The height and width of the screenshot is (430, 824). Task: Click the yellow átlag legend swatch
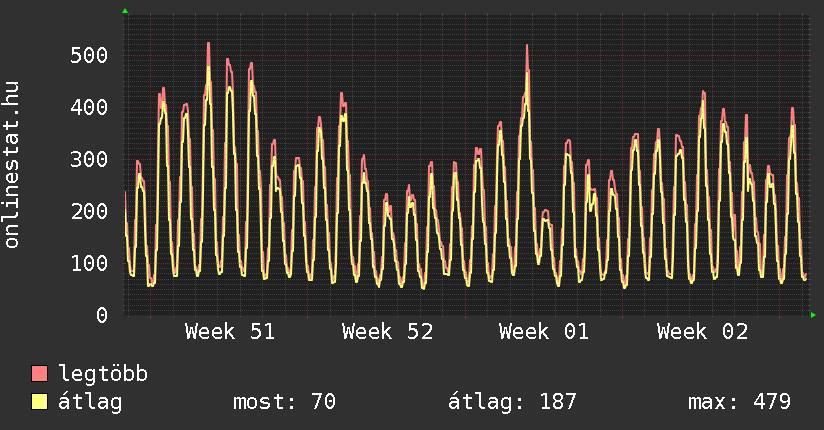tap(39, 403)
